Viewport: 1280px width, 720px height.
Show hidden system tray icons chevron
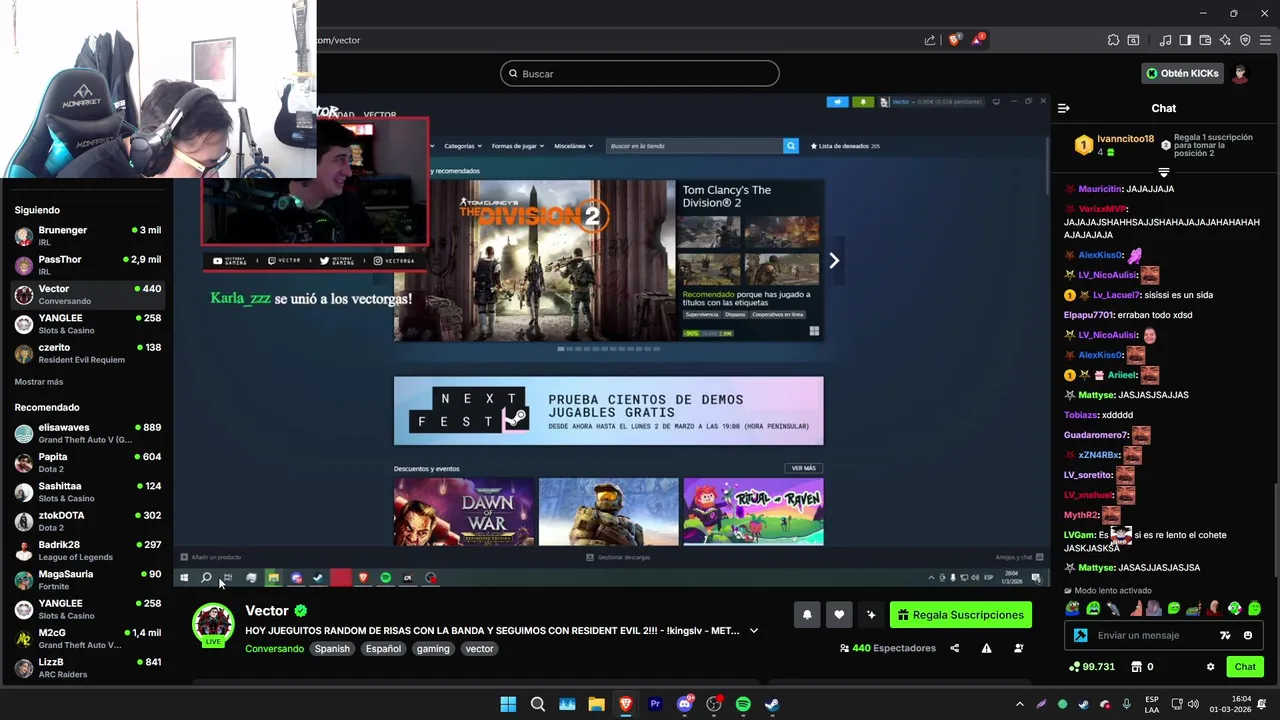(1020, 704)
